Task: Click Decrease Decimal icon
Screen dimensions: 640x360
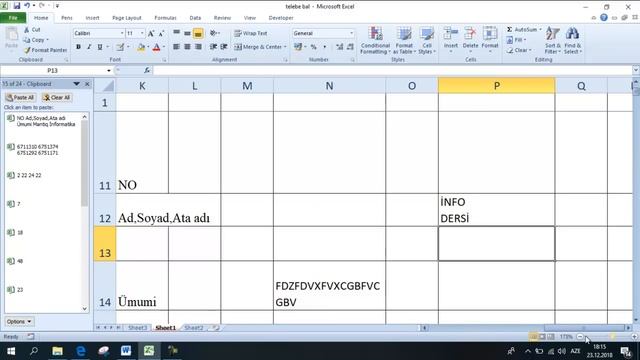Action: click(x=350, y=47)
